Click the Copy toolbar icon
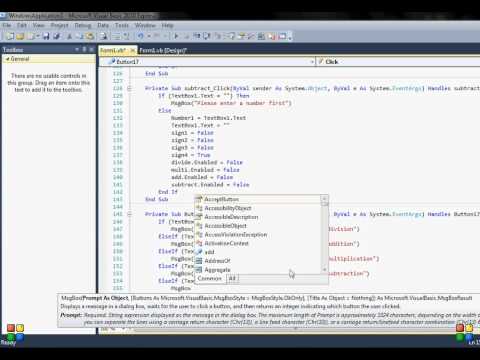Viewport: 480px width, 360px height. pos(79,36)
